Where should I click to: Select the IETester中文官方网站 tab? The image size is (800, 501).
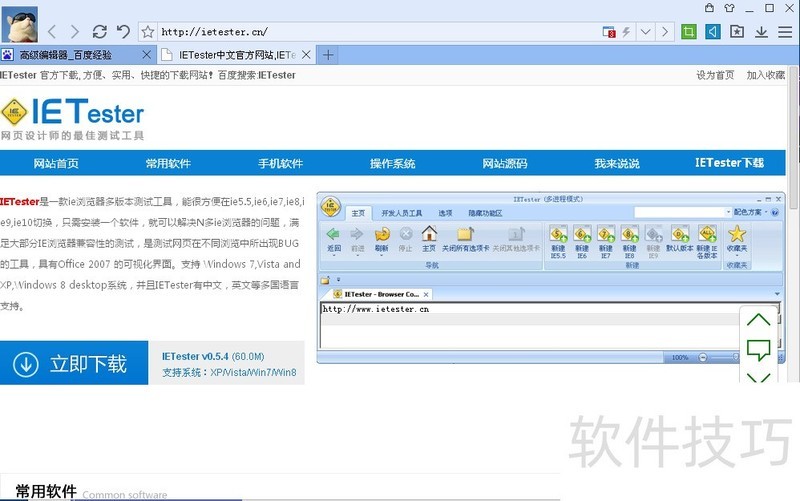click(x=236, y=55)
